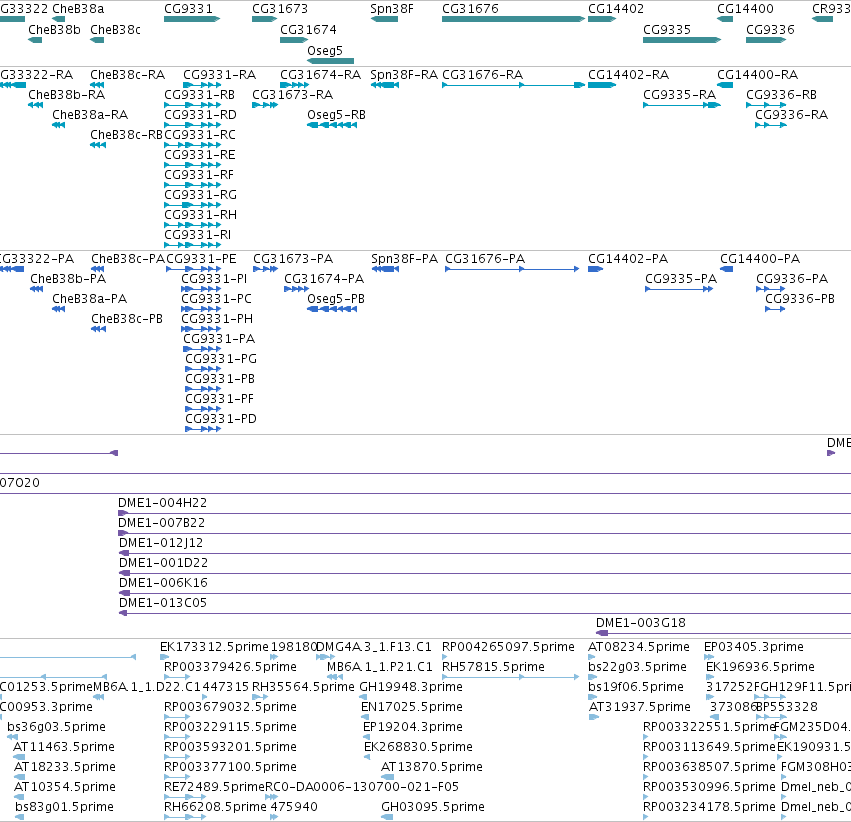The width and height of the screenshot is (851, 822).
Task: Select EST GH03095.5prime
Action: click(x=433, y=807)
